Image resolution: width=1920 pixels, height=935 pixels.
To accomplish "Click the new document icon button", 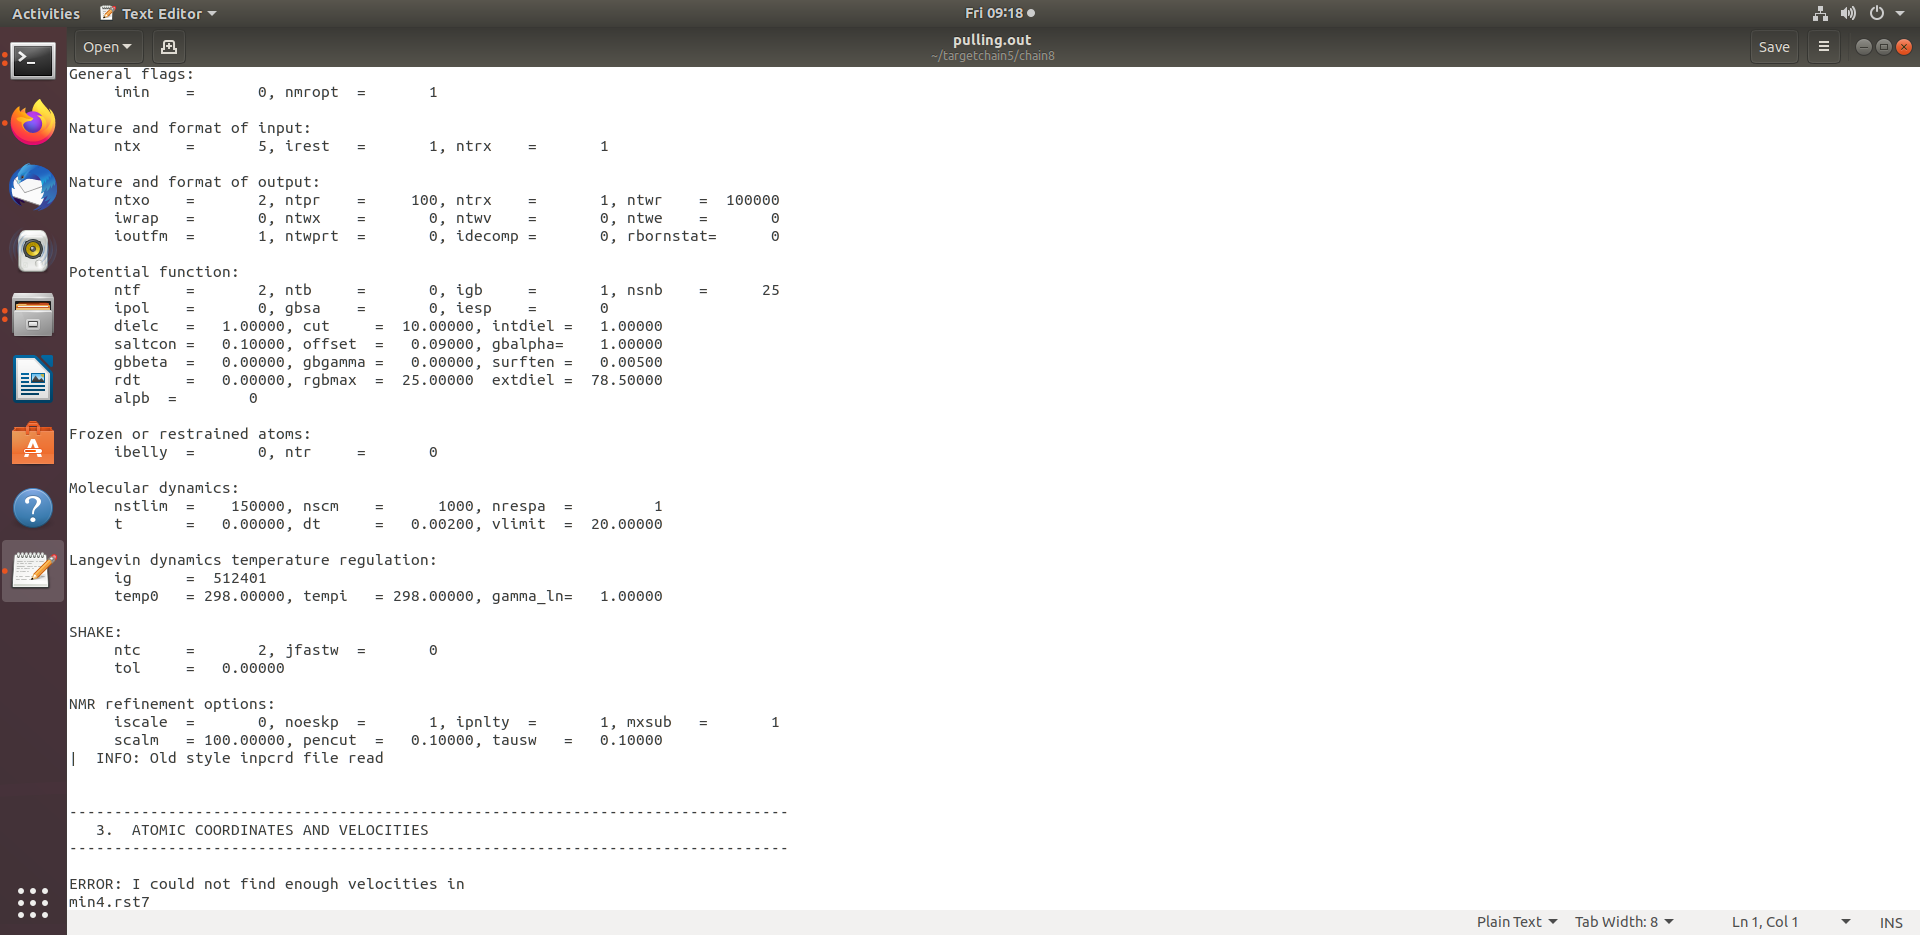I will [x=168, y=47].
